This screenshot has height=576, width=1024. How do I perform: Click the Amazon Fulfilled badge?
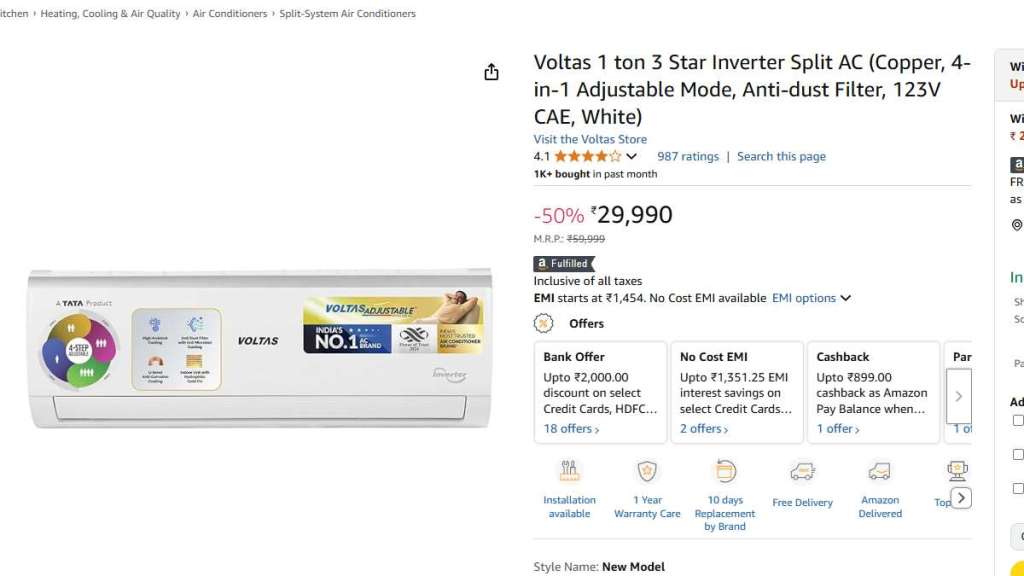564,264
